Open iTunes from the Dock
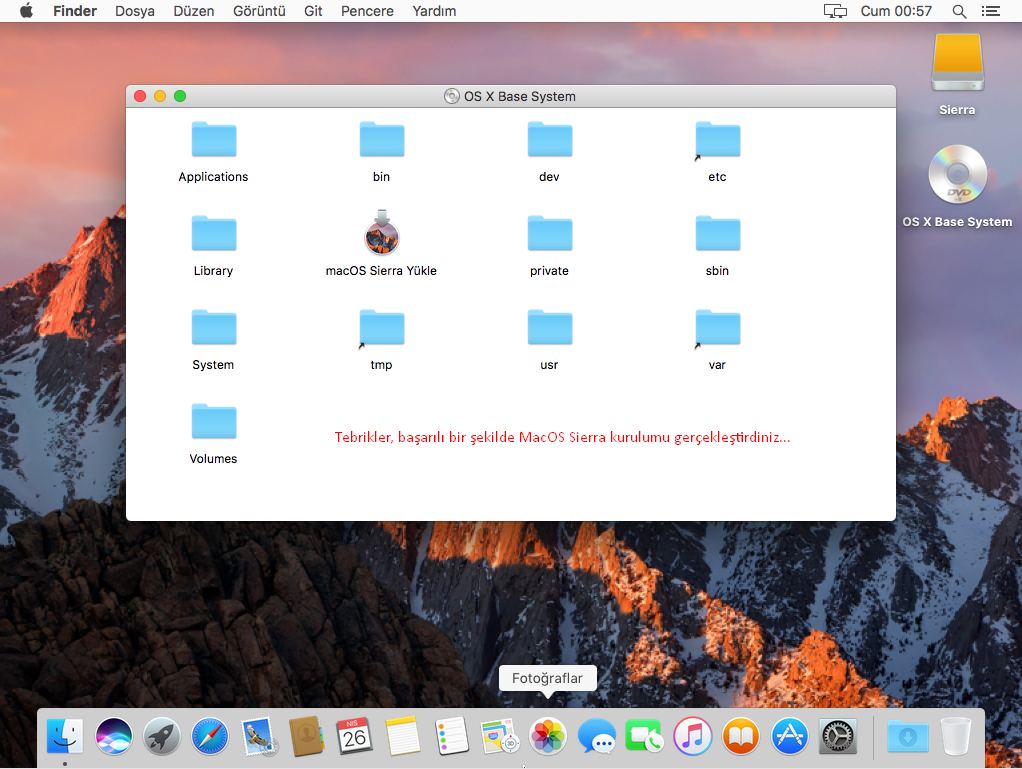This screenshot has height=769, width=1022. pos(692,738)
